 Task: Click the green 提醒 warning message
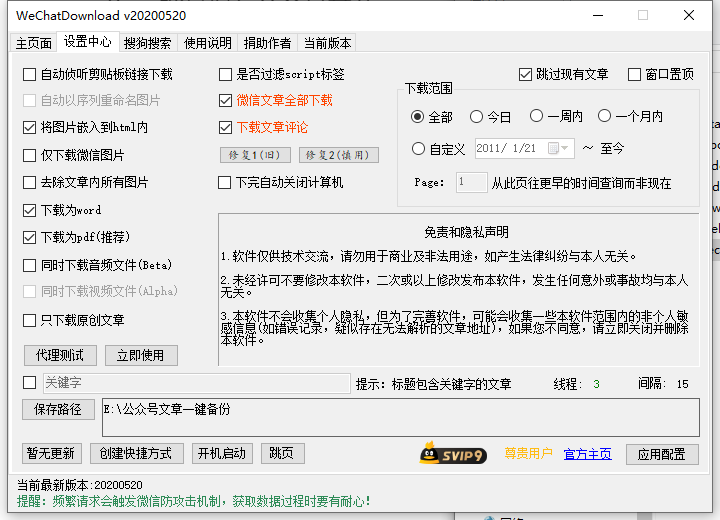[x=193, y=501]
